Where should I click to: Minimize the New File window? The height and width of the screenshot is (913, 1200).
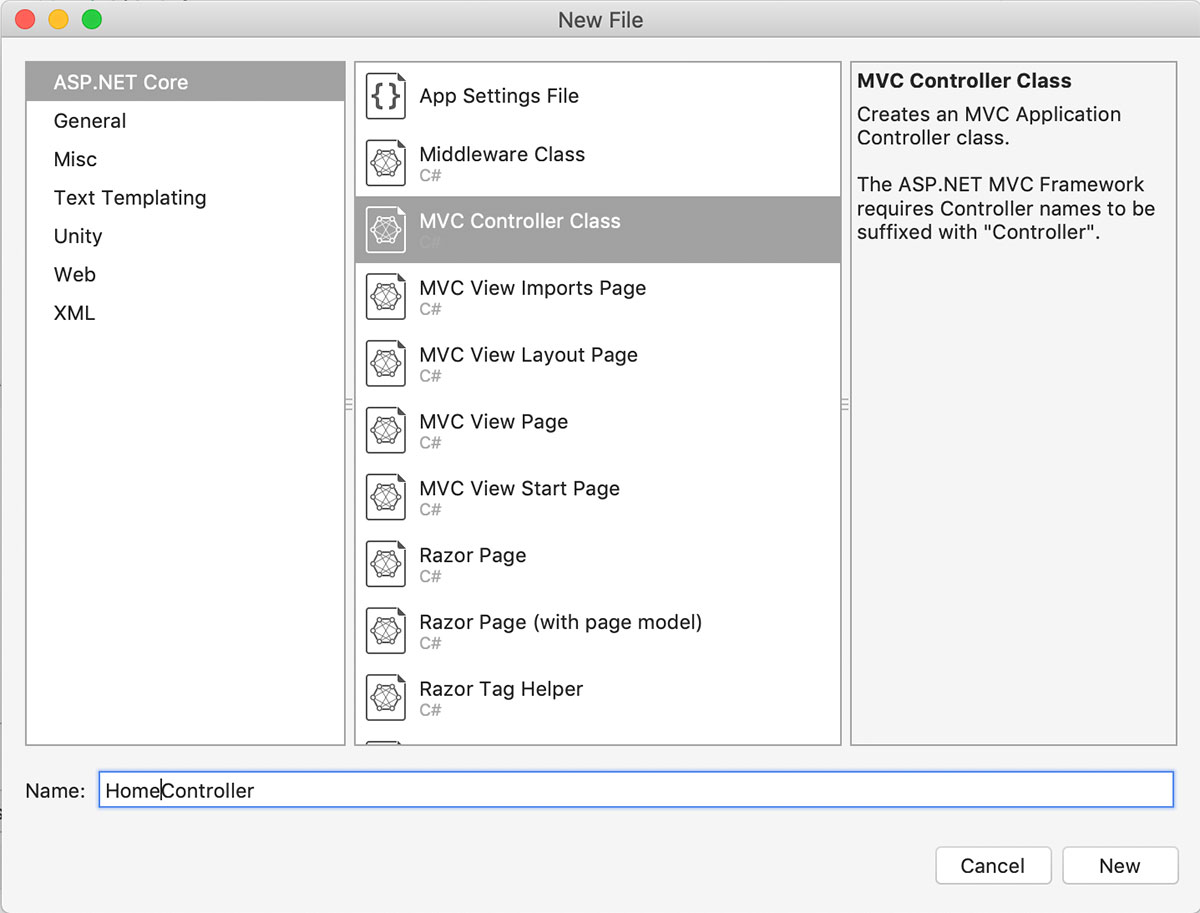[58, 19]
